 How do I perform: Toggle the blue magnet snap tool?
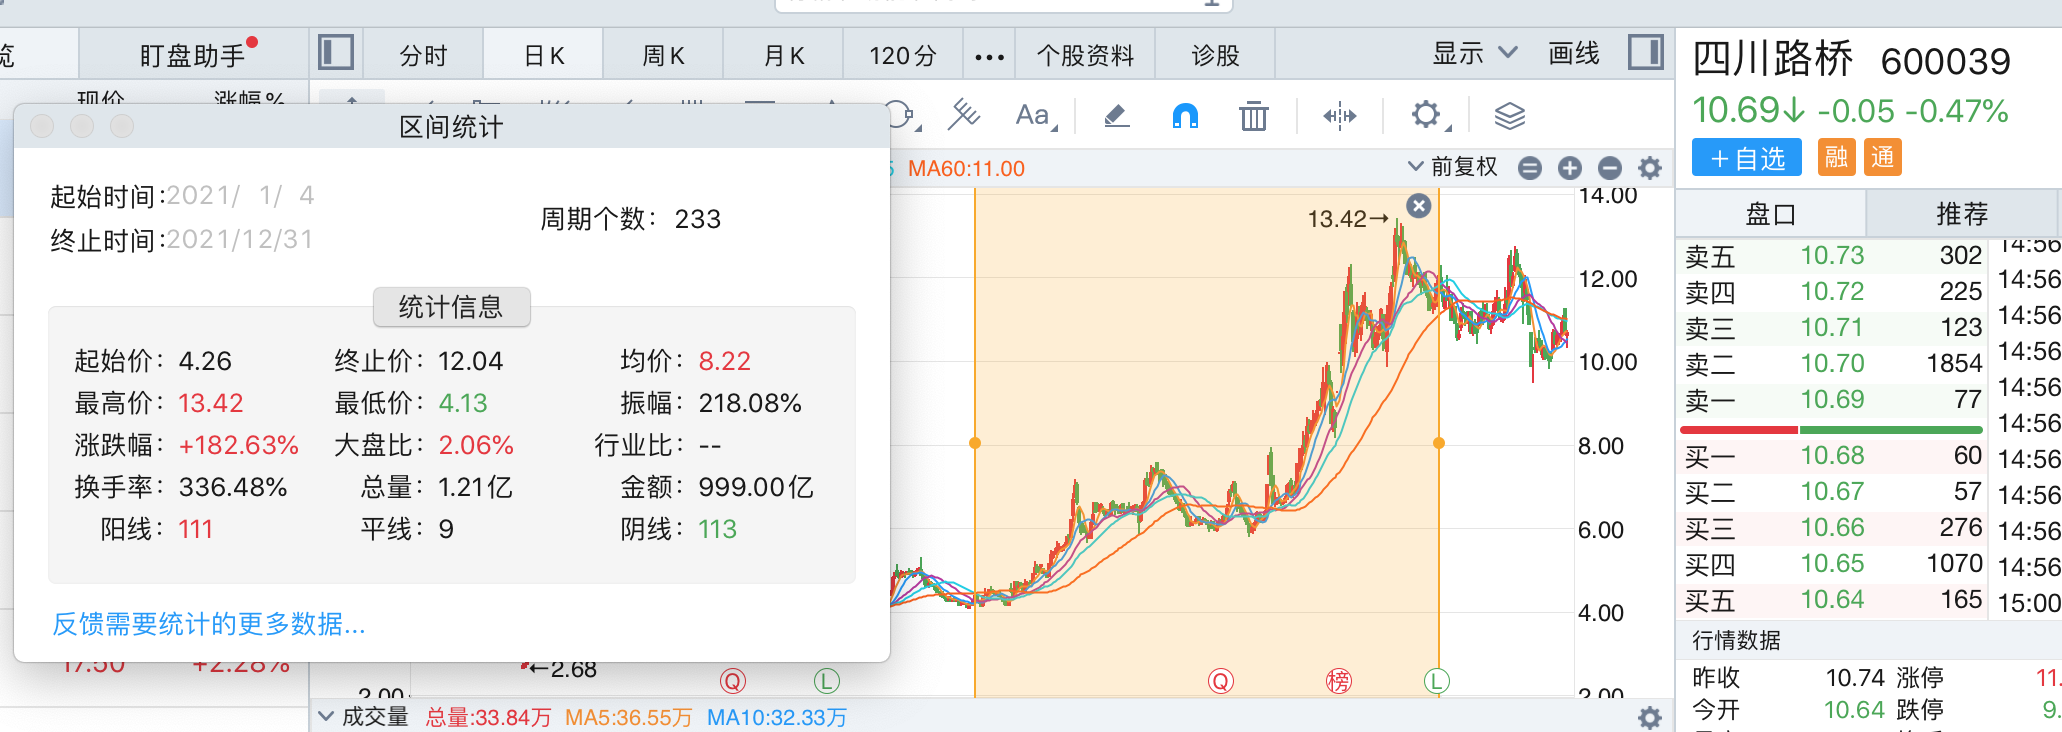pos(1185,116)
